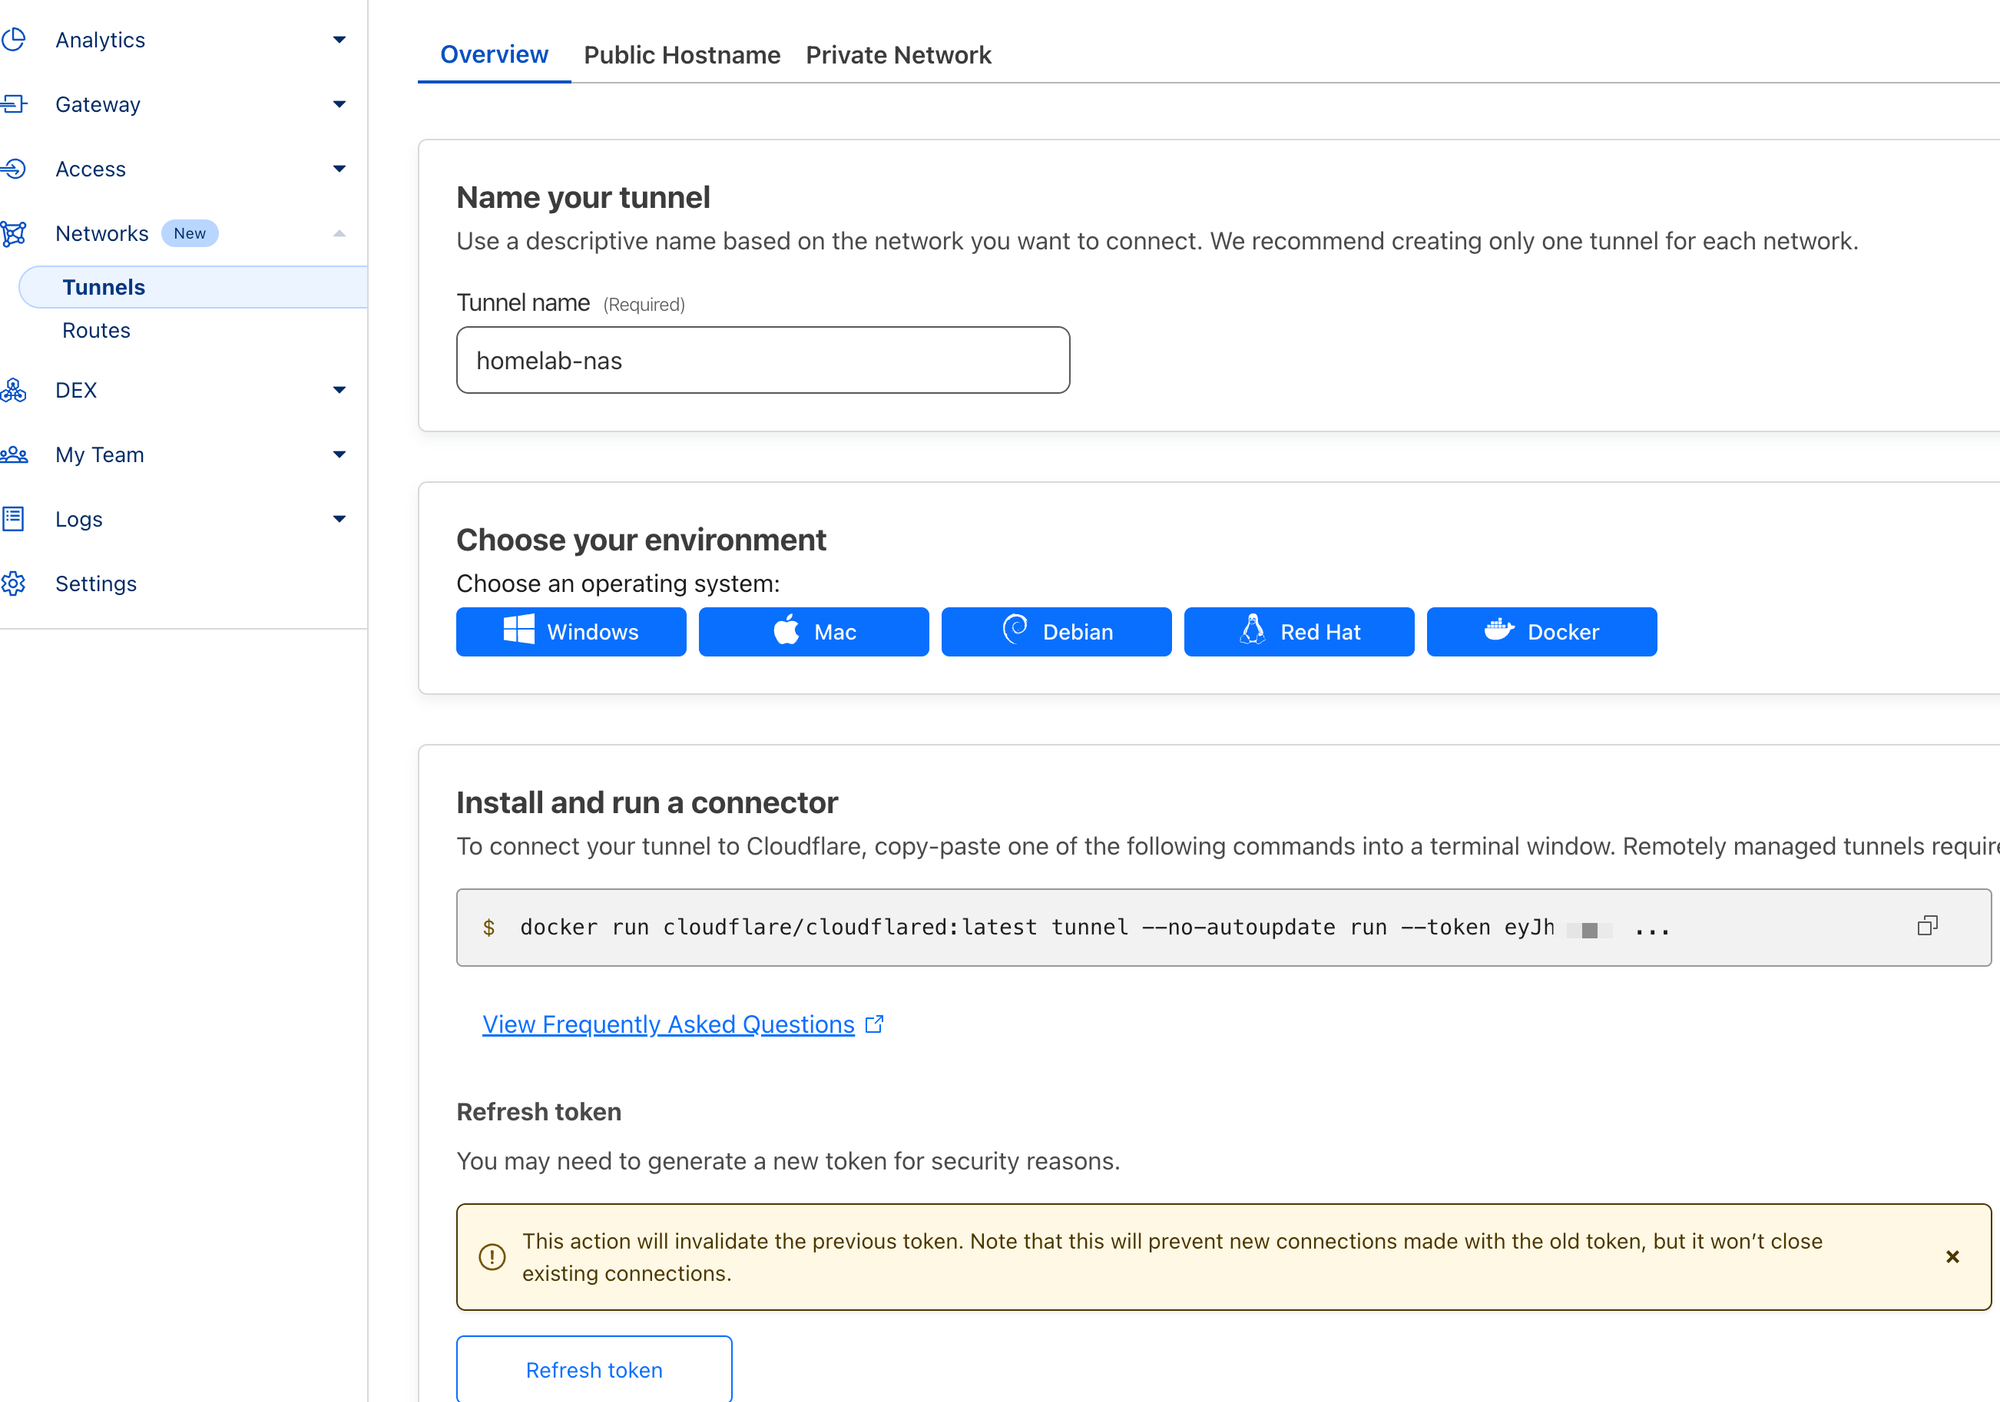Expand the Analytics menu arrow
The image size is (2000, 1402).
(339, 40)
